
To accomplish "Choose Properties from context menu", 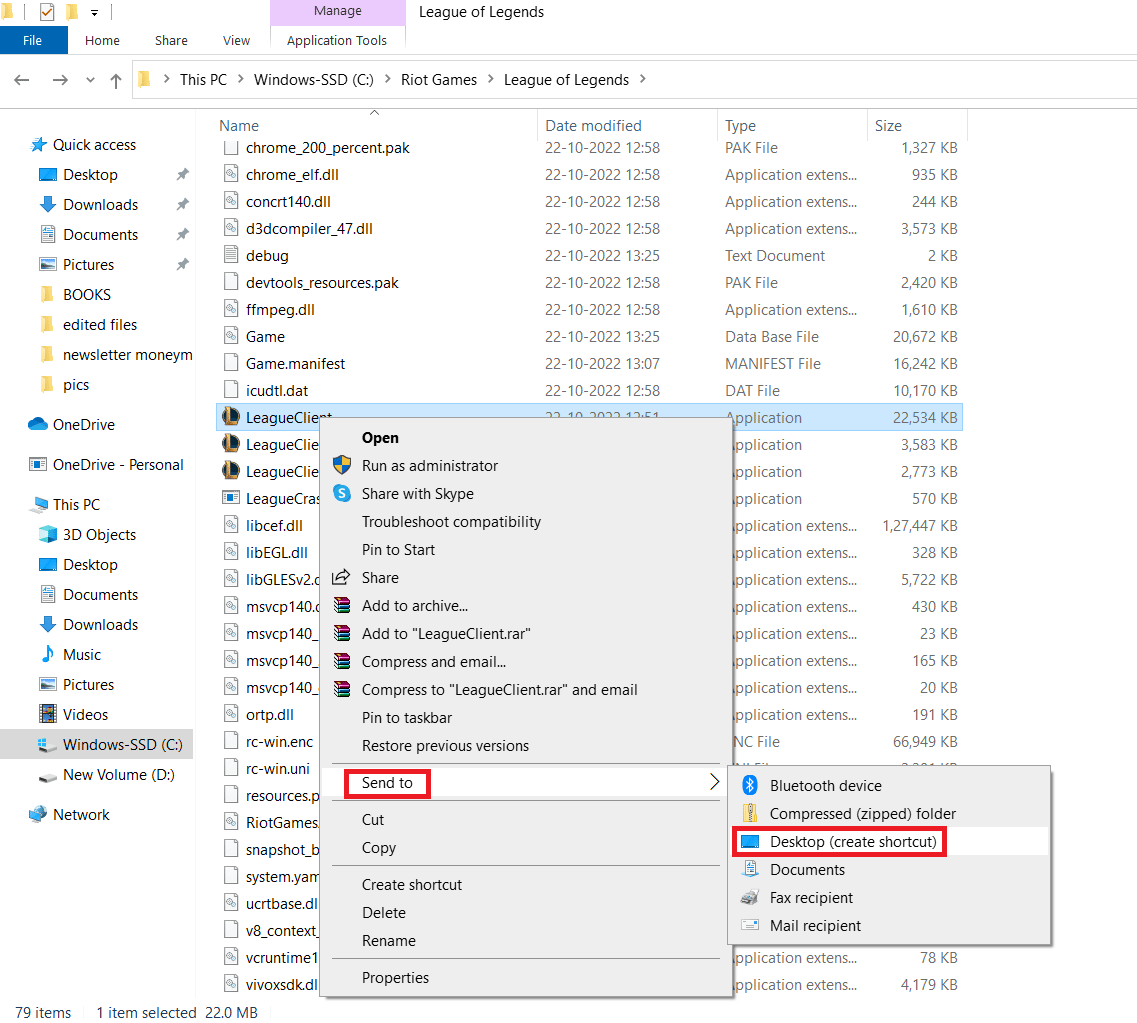I will coord(395,978).
